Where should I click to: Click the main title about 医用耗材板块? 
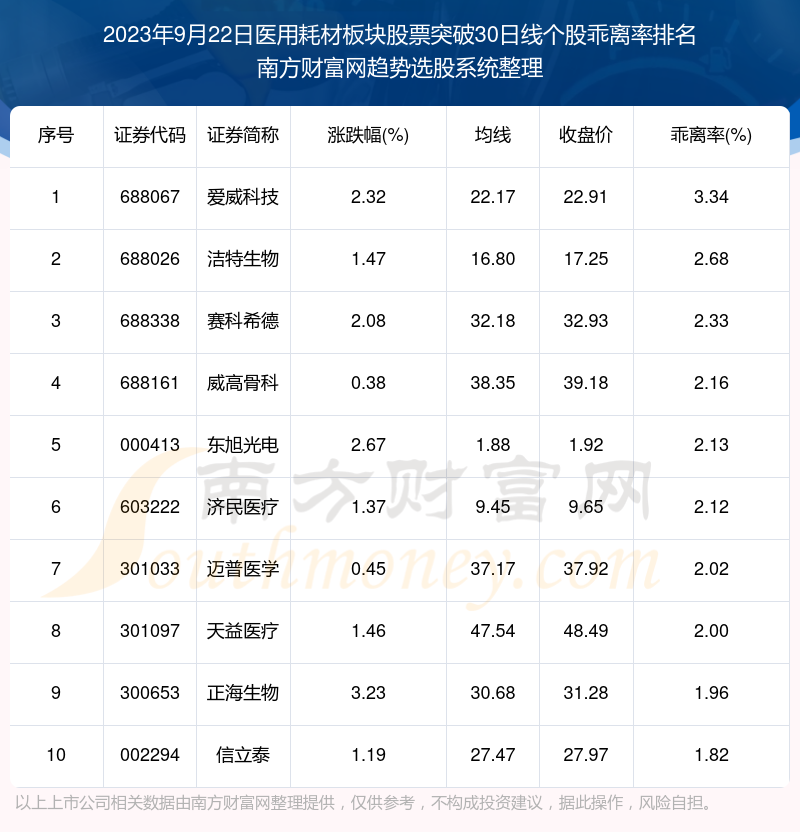pyautogui.click(x=399, y=36)
